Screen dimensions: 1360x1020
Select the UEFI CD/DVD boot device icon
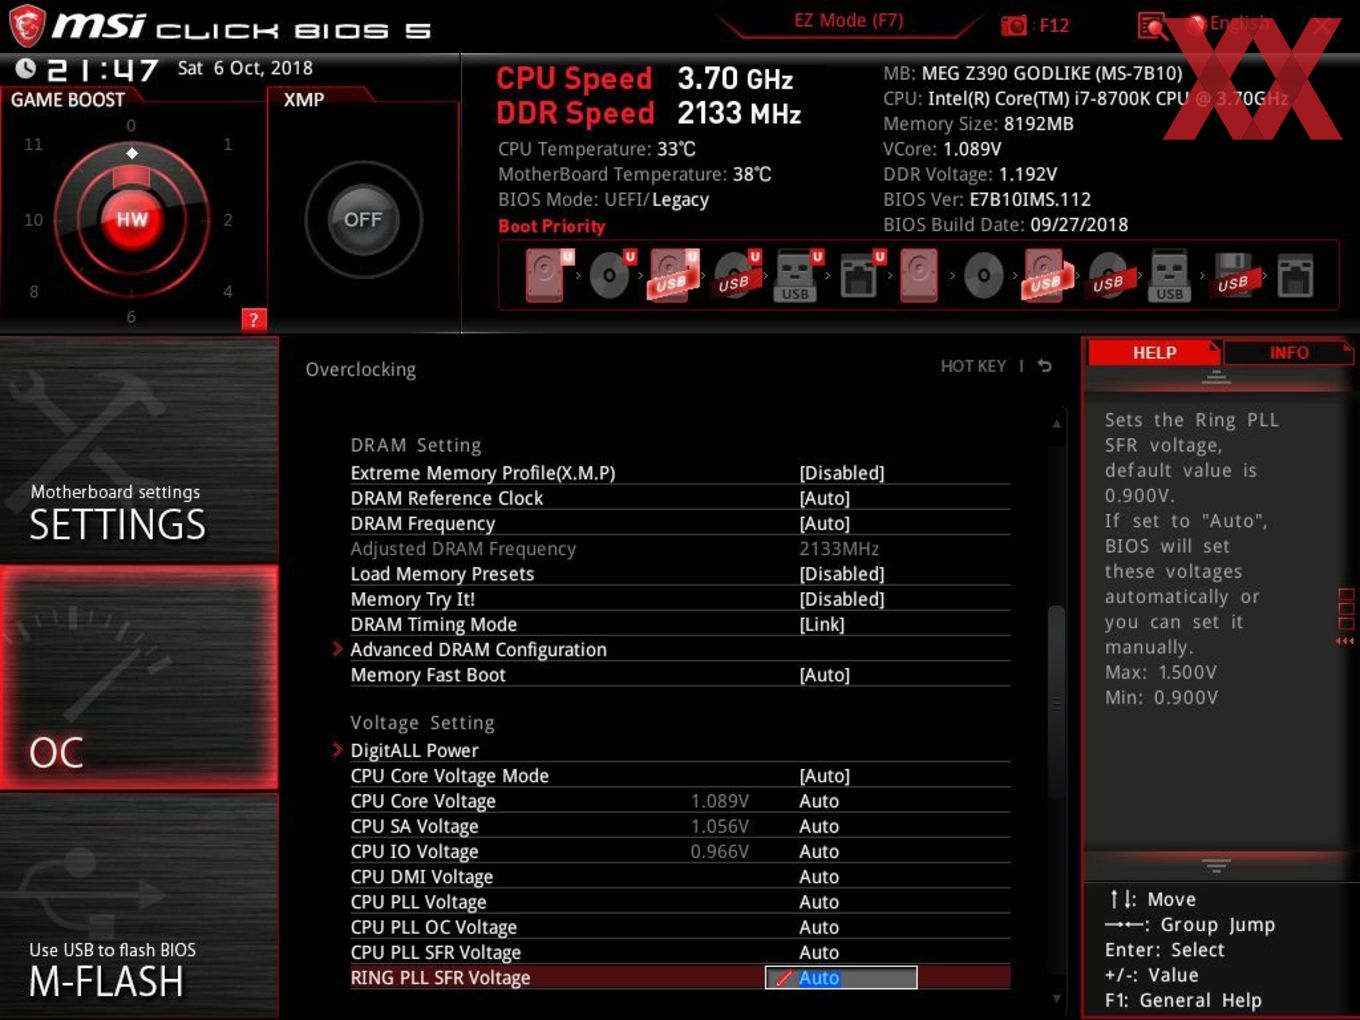[611, 275]
